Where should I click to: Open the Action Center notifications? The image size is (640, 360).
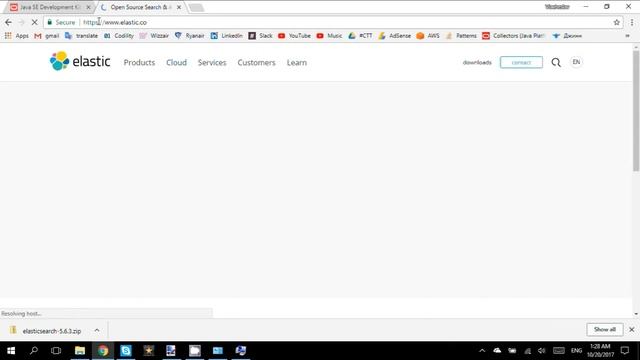coord(624,351)
